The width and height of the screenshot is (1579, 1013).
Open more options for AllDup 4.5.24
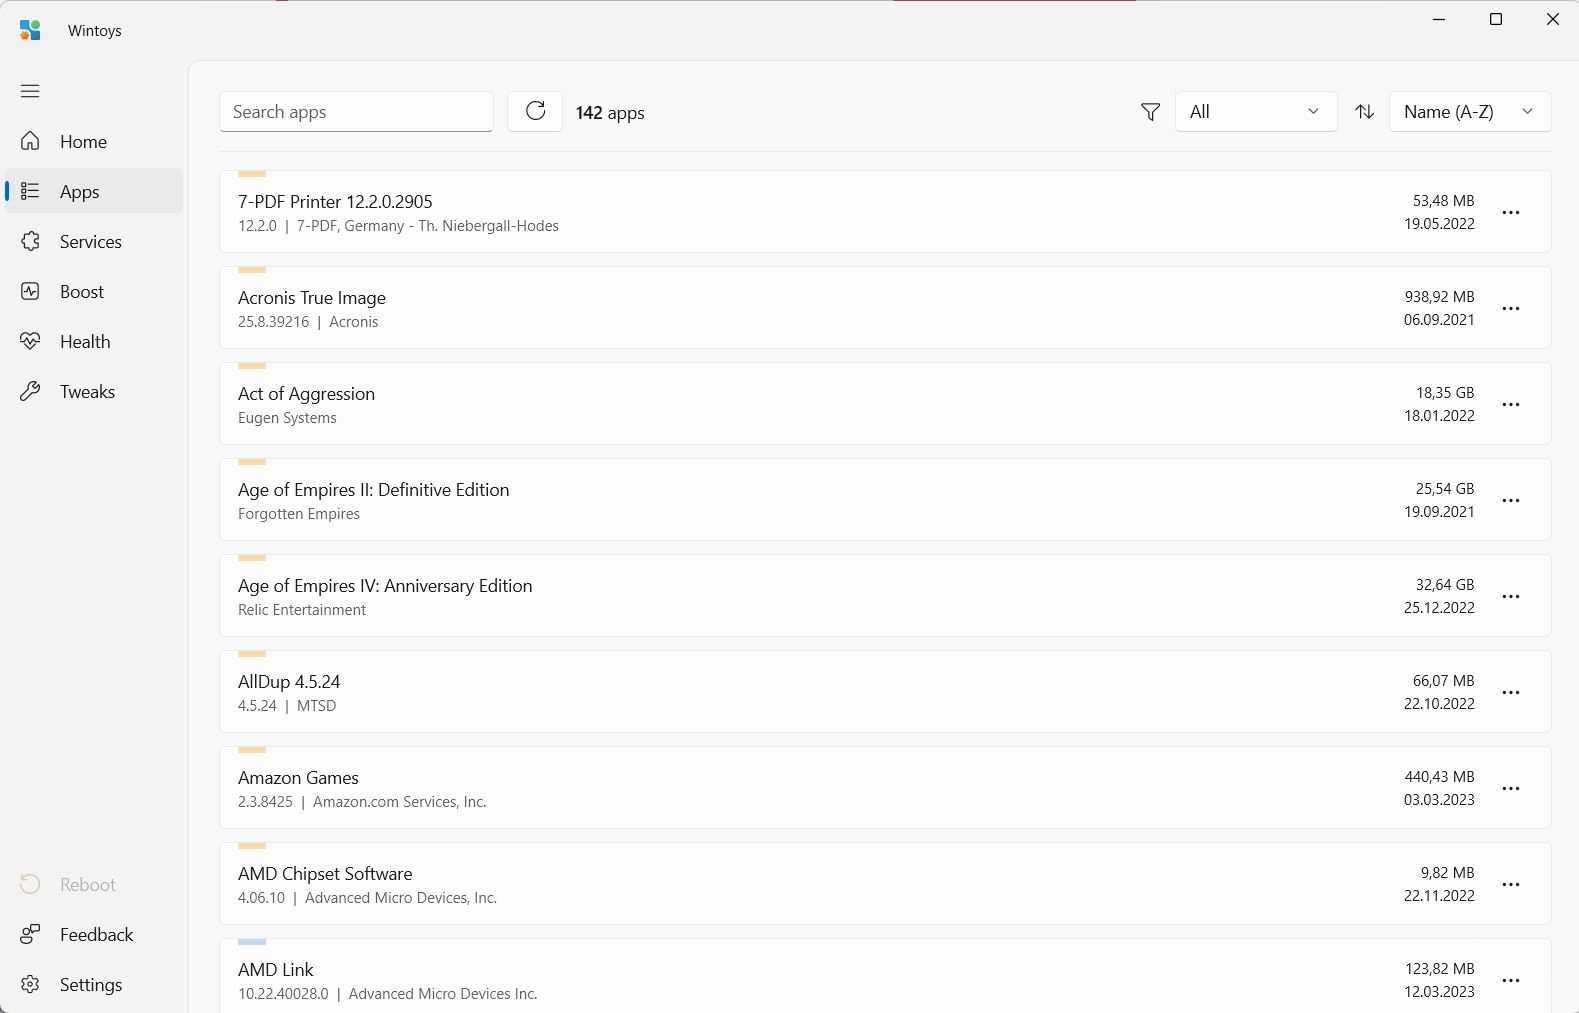pyautogui.click(x=1511, y=692)
